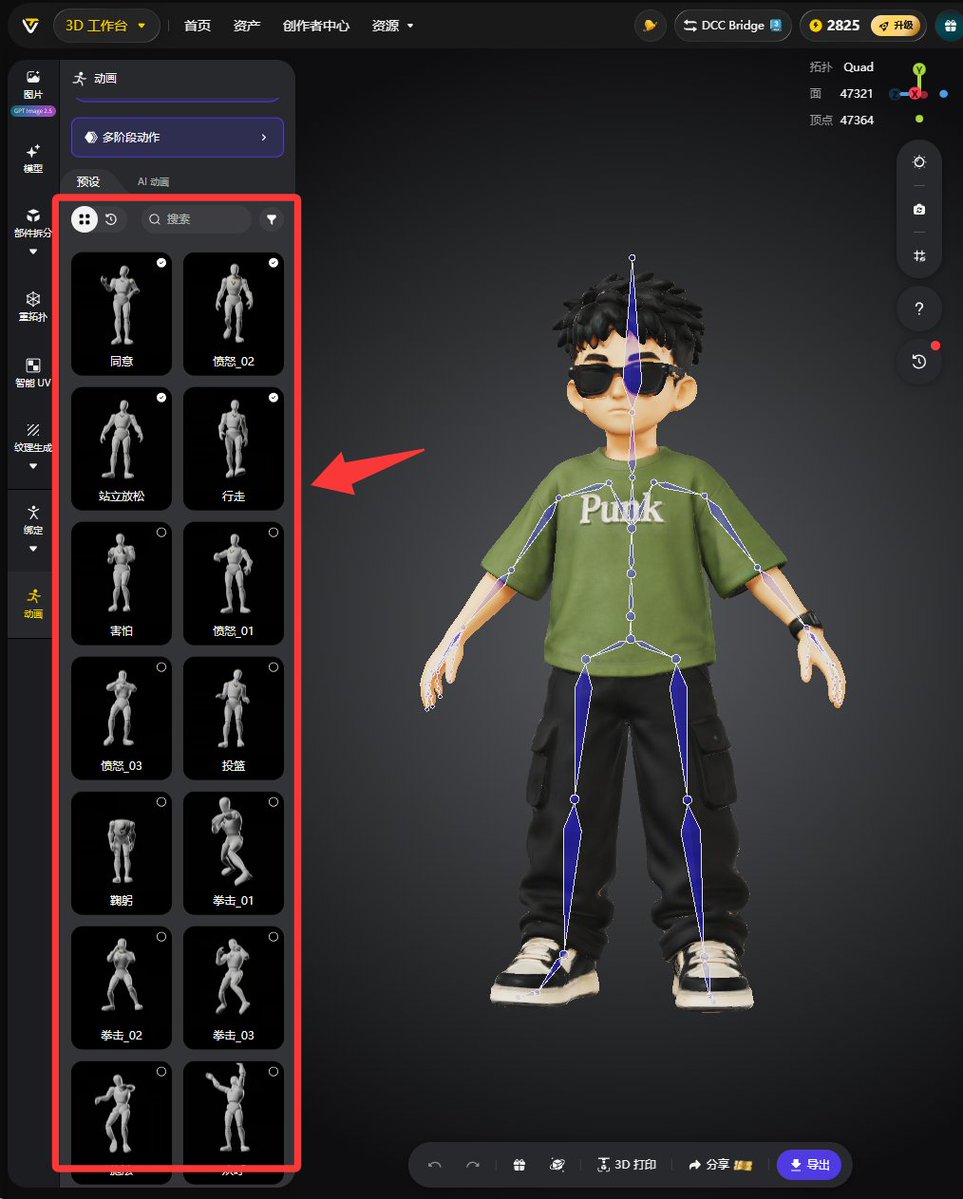Click the 3D 打印 print button
This screenshot has height=1199, width=963.
click(x=626, y=1165)
